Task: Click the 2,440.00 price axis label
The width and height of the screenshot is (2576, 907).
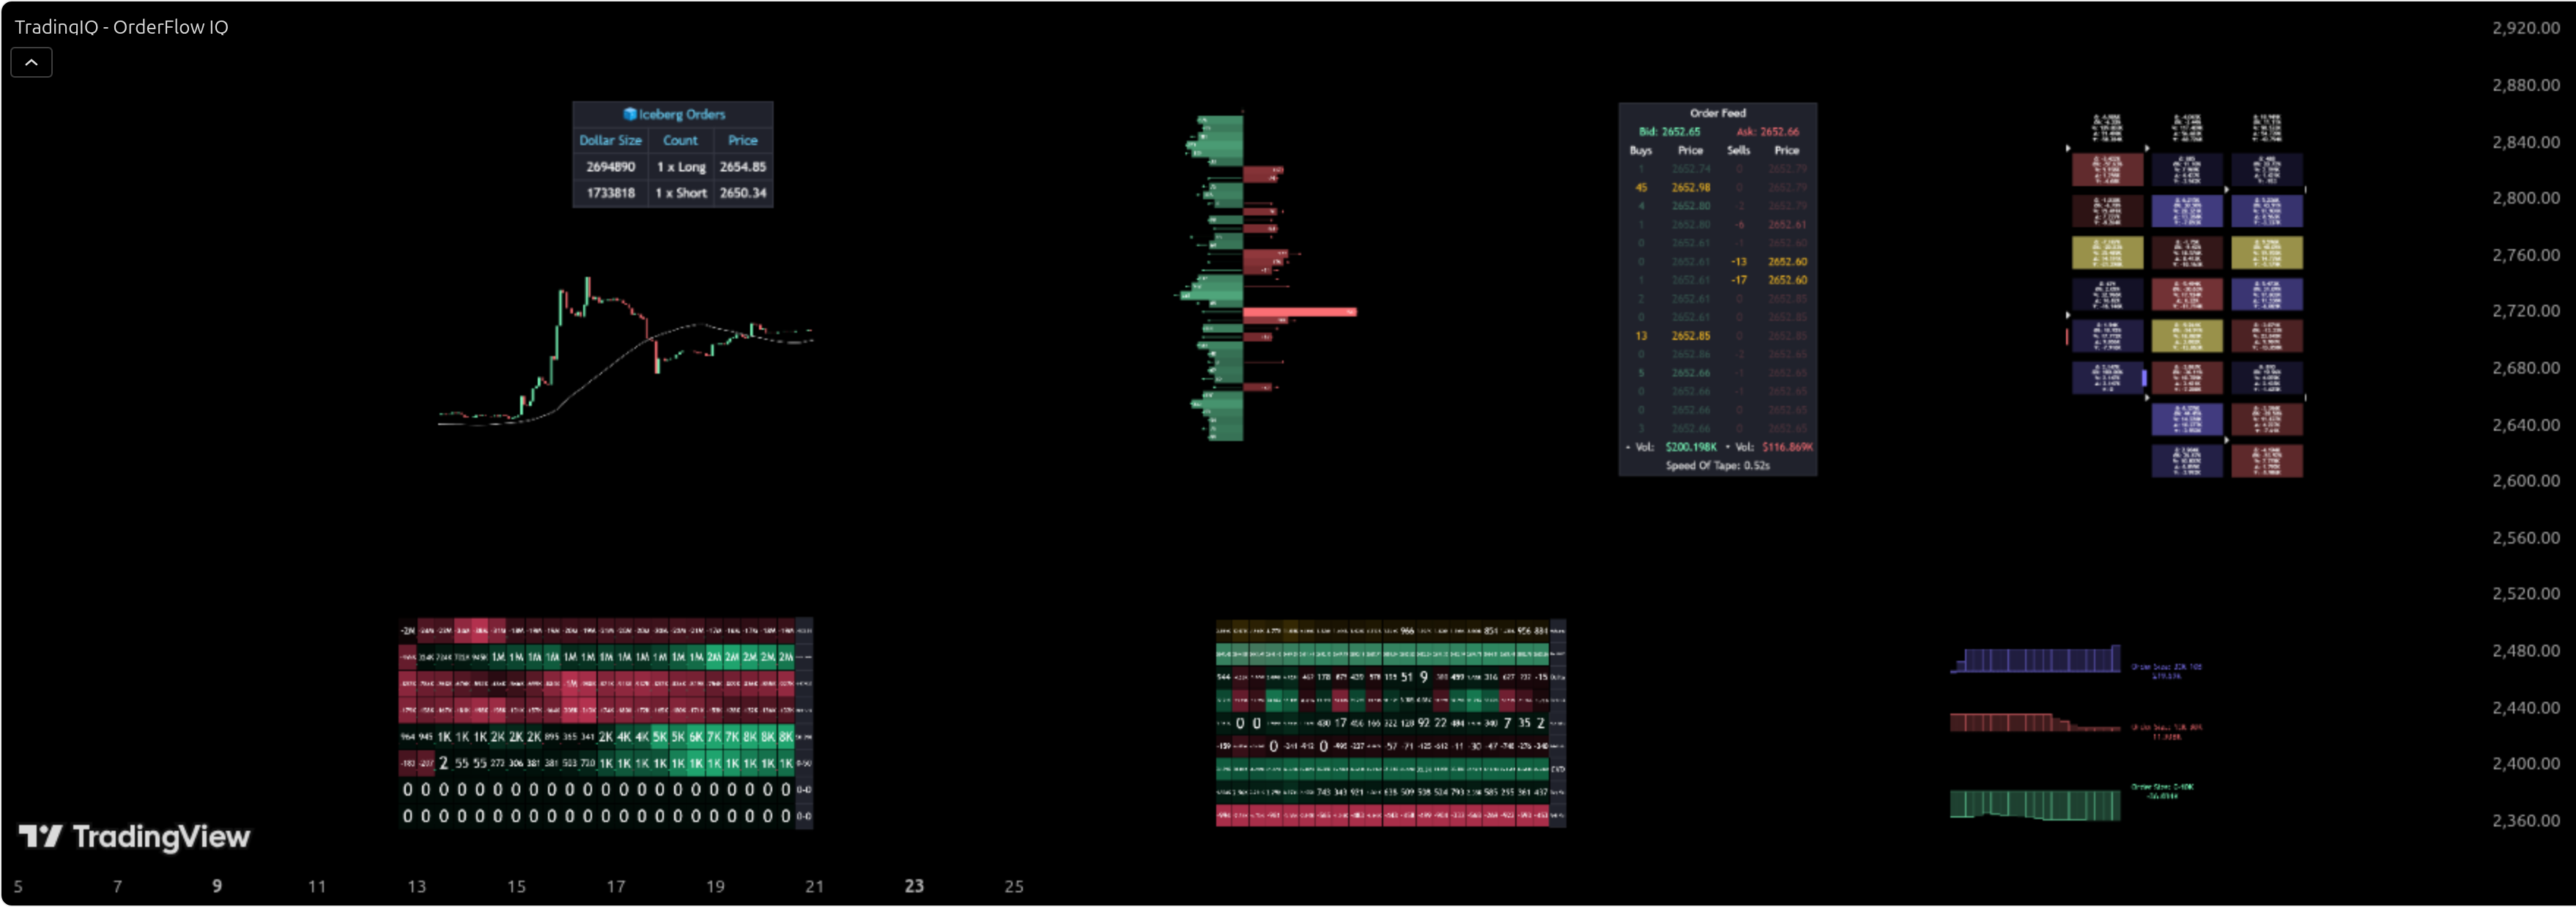Action: click(x=2525, y=708)
